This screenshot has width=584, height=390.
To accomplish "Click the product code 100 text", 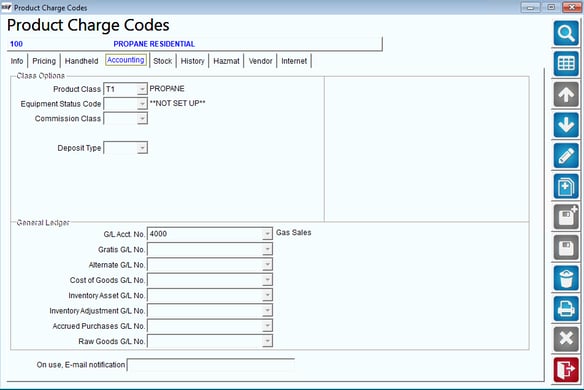I will (16, 44).
